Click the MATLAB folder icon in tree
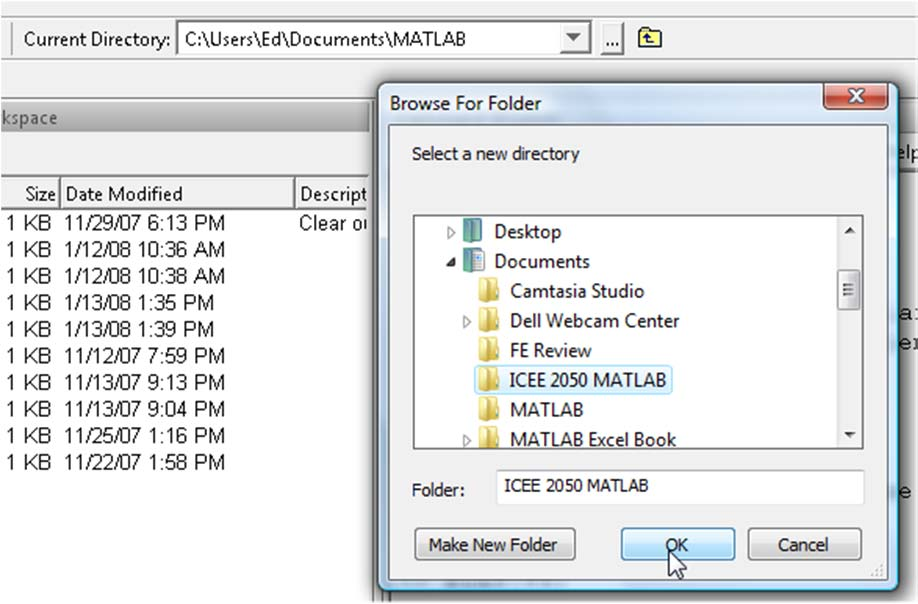 click(x=488, y=409)
